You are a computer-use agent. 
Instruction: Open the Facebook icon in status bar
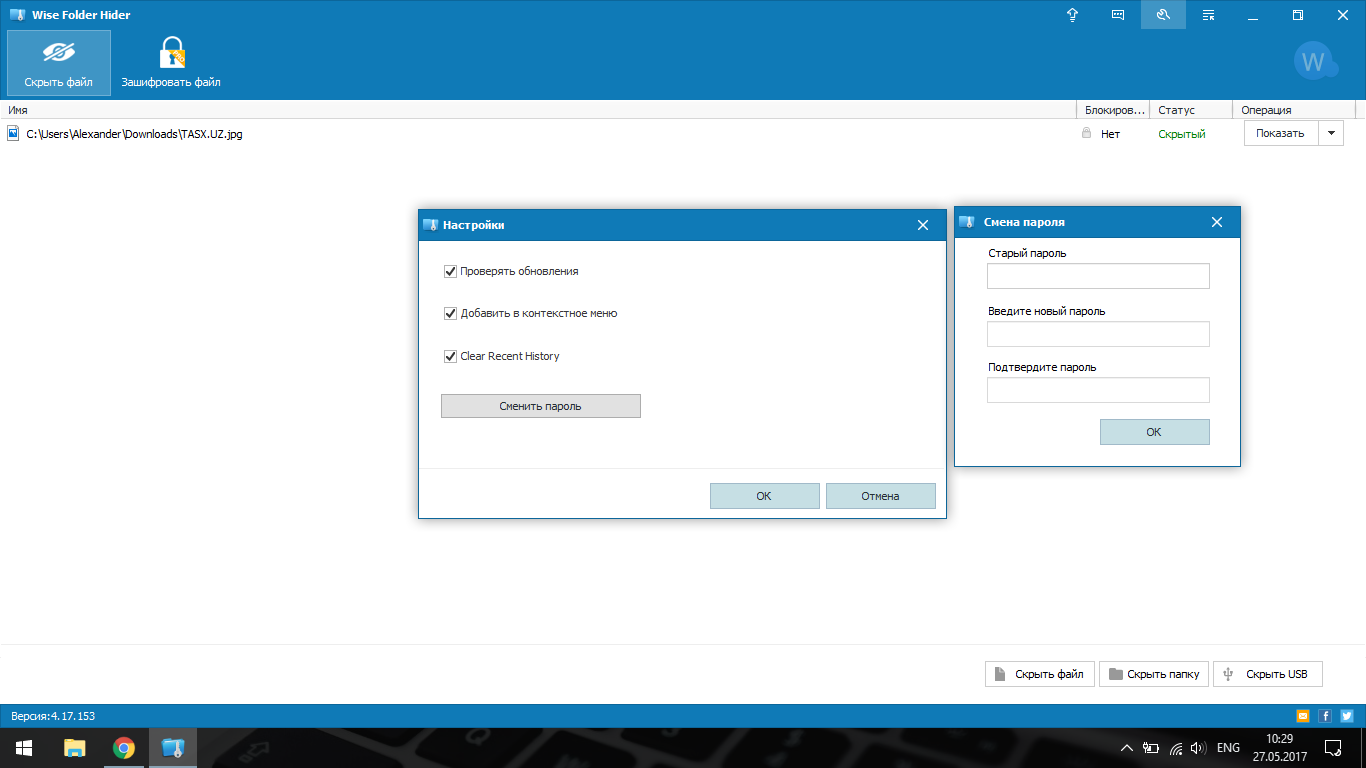1325,716
